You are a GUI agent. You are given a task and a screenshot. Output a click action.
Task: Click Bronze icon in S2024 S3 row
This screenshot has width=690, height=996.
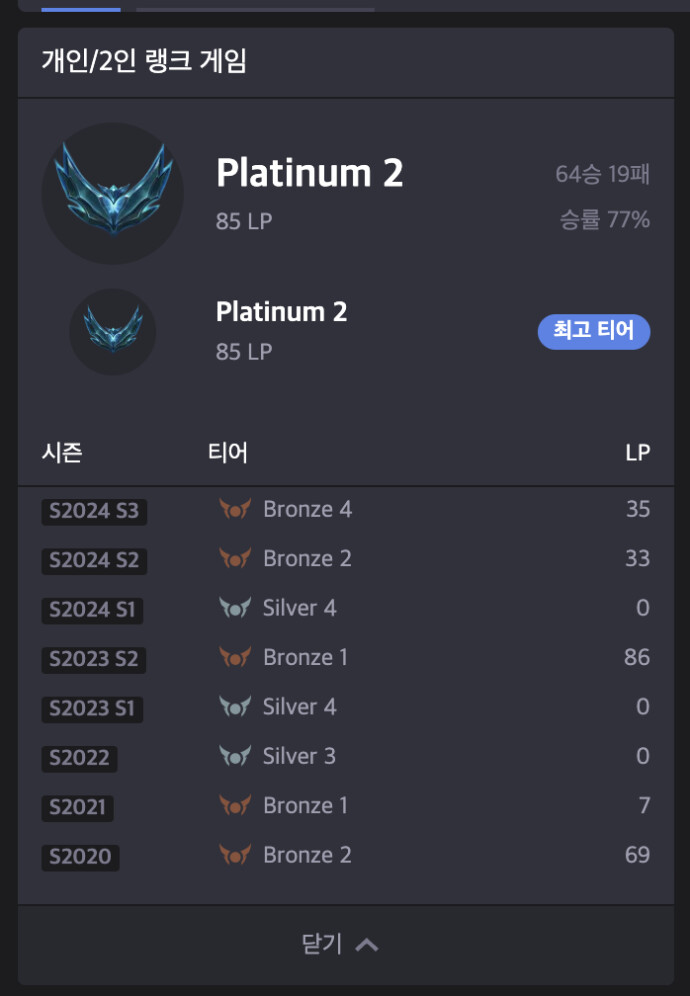[234, 510]
